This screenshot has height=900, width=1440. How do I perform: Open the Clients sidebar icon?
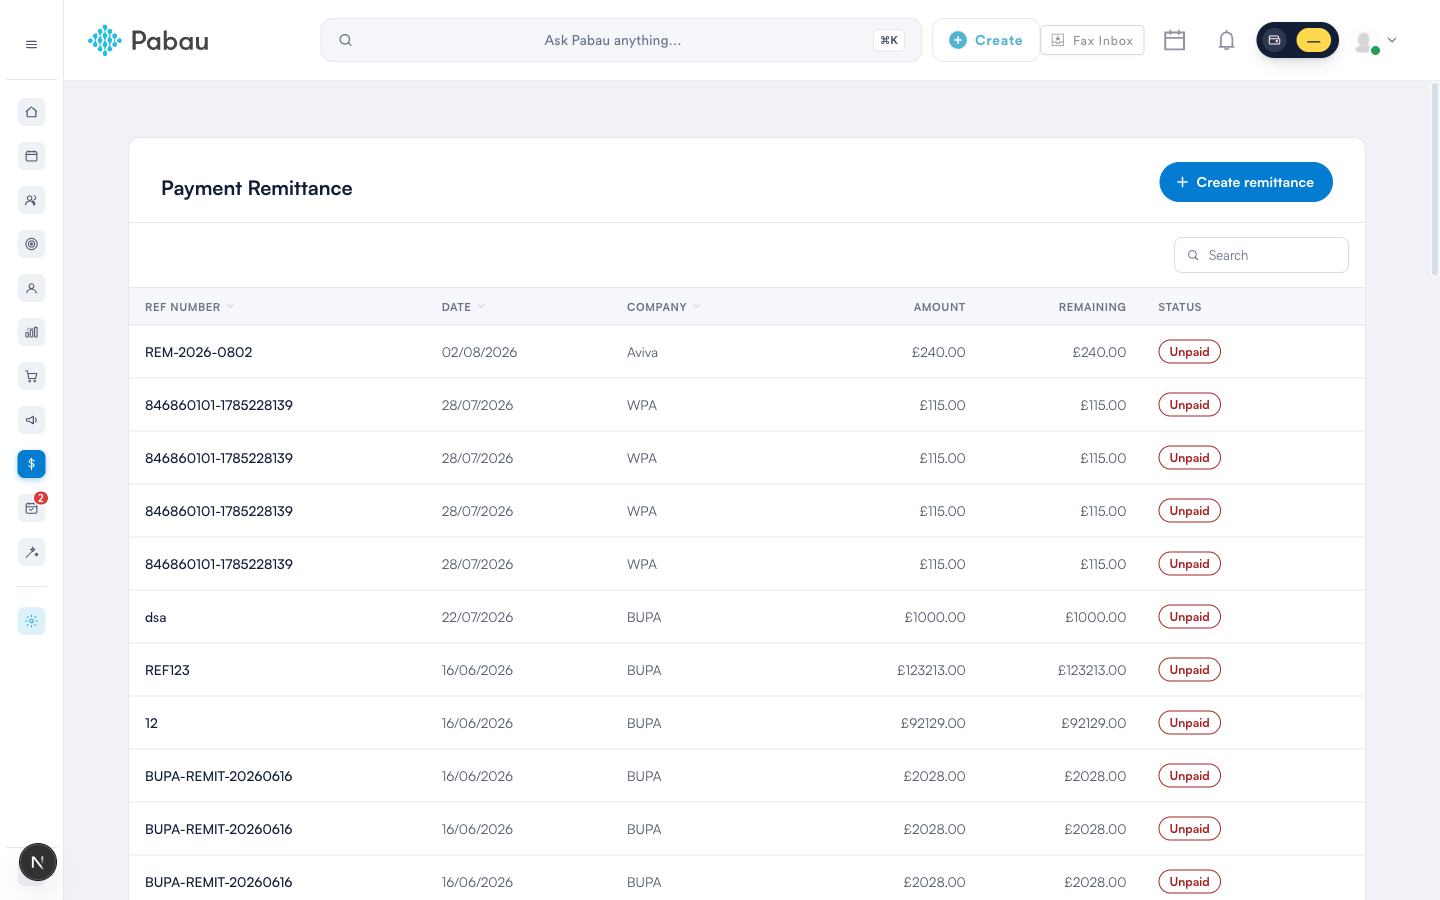pos(31,200)
